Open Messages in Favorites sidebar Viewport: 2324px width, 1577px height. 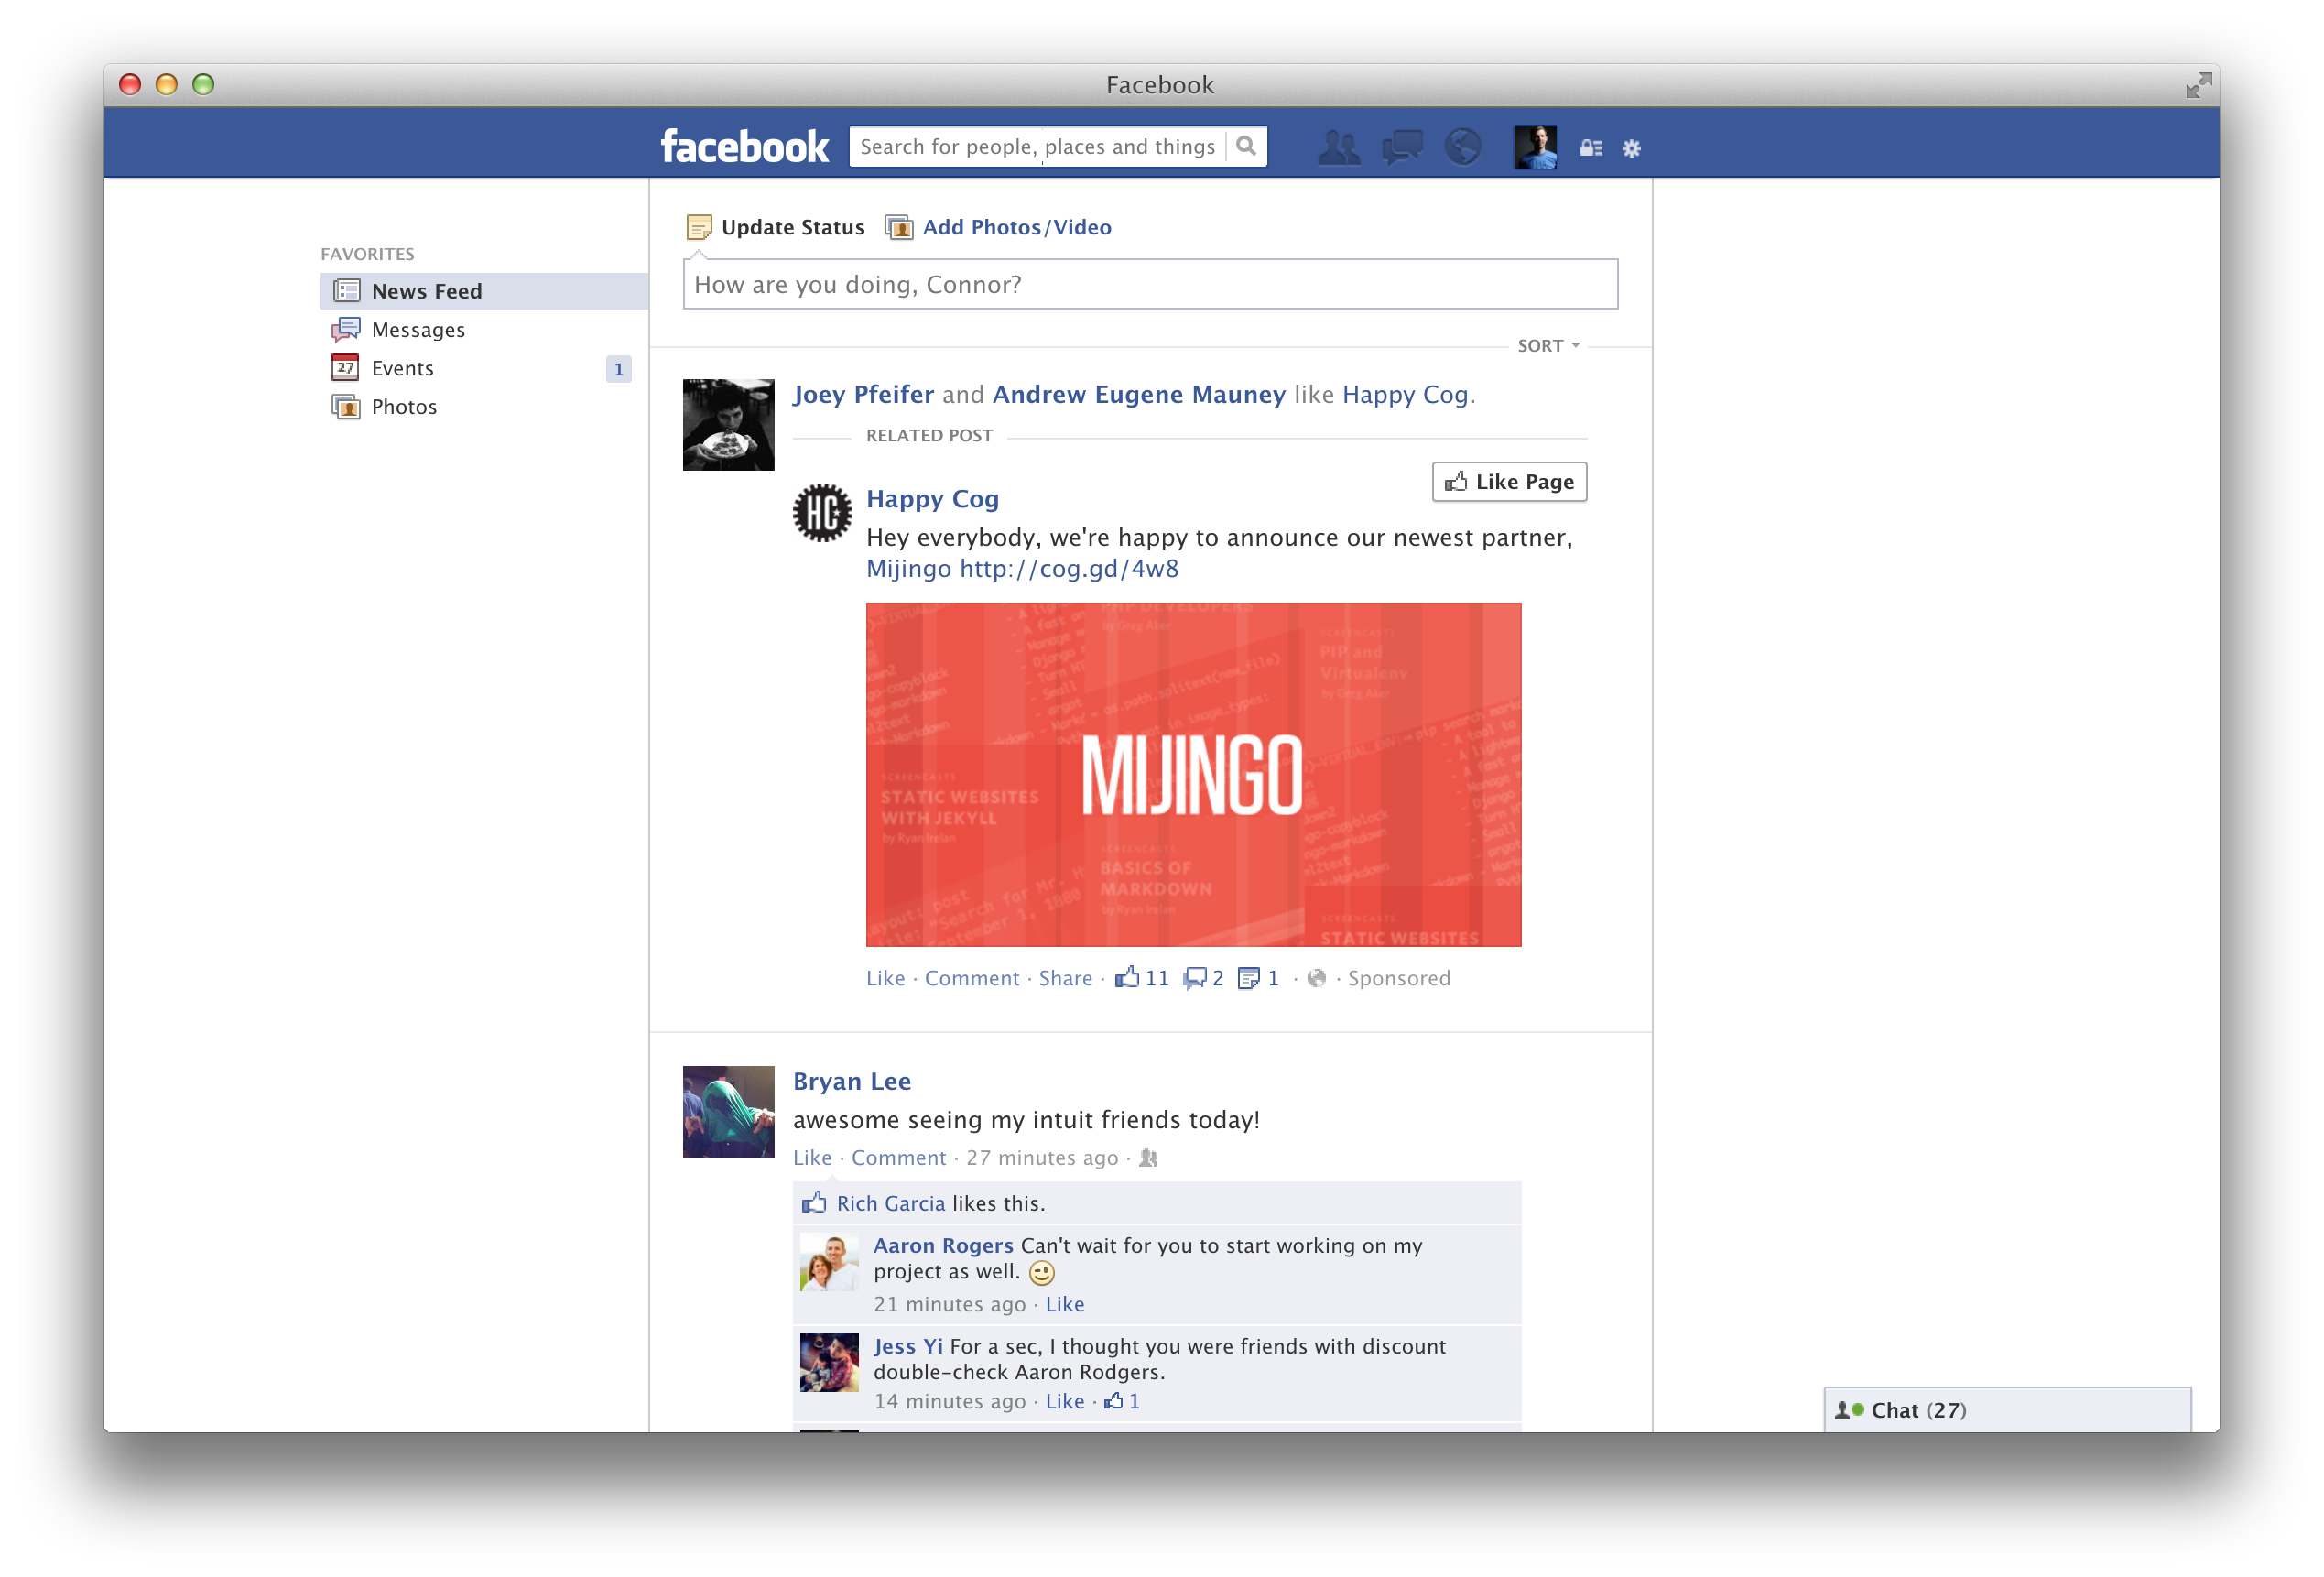(x=417, y=330)
